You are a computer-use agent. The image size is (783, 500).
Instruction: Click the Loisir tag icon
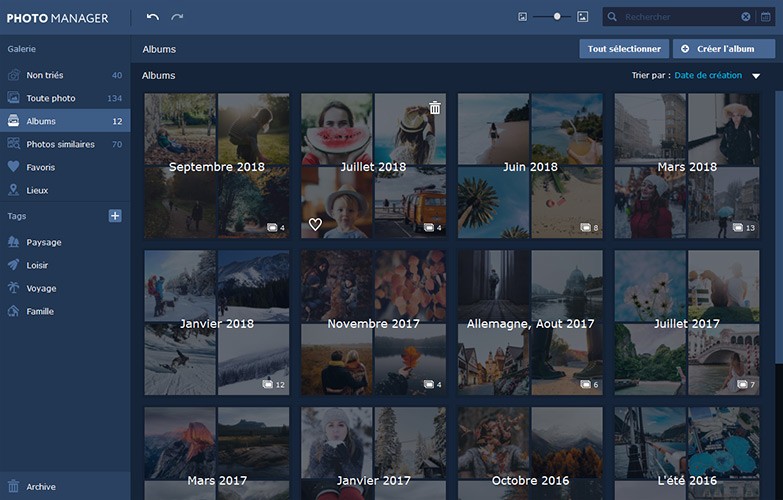13,265
